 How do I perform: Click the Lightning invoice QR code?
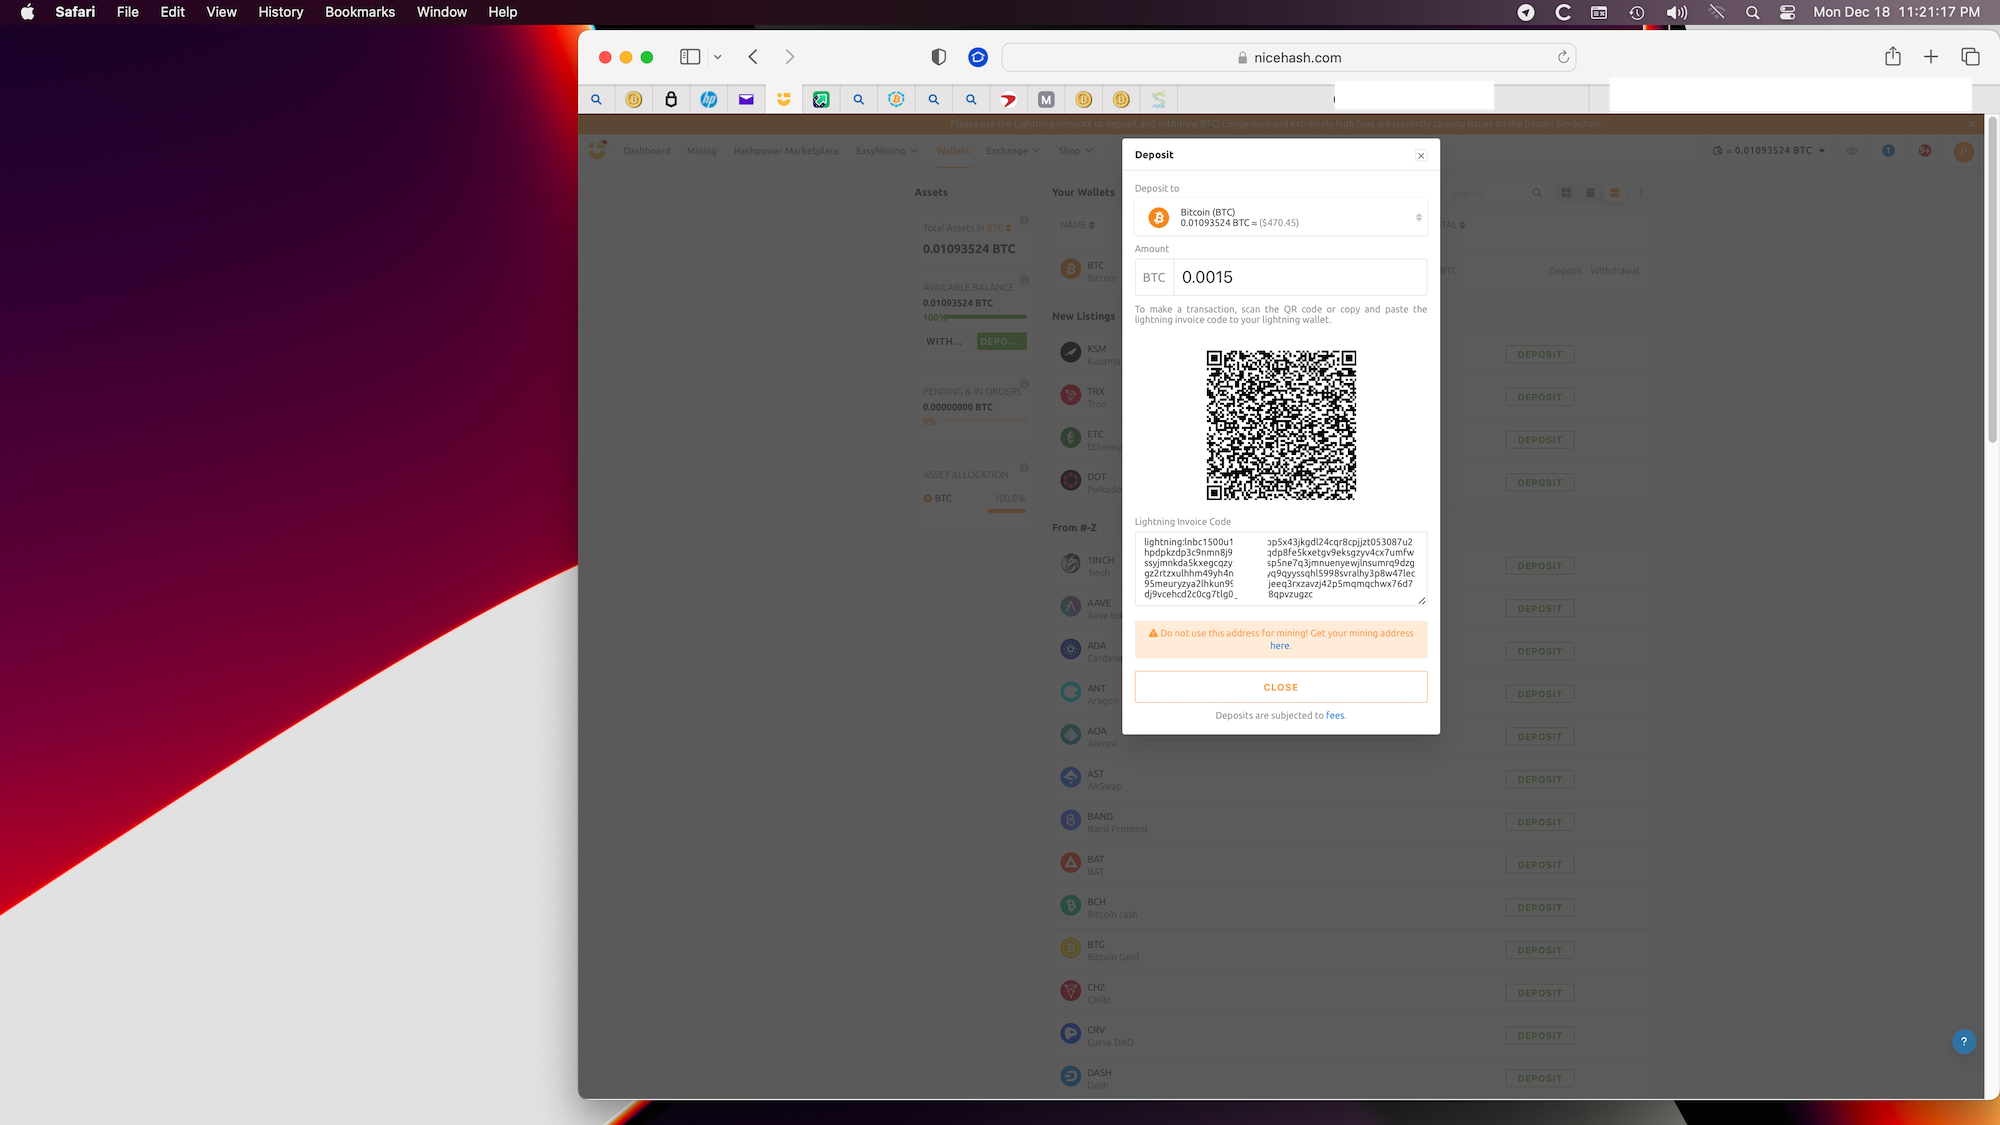pyautogui.click(x=1281, y=425)
